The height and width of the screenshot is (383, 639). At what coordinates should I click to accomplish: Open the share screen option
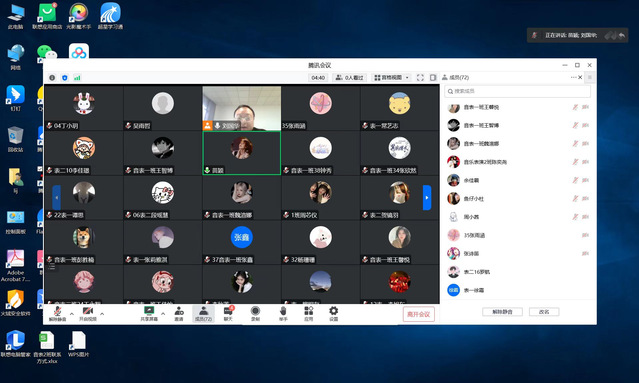[149, 314]
